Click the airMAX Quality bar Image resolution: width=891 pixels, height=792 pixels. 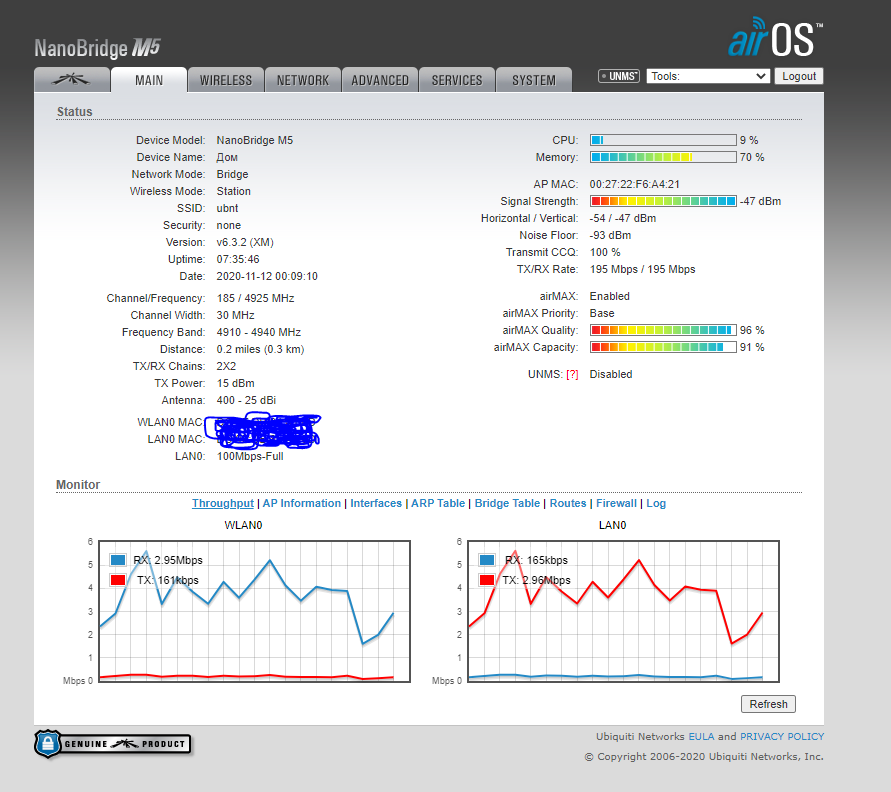click(663, 330)
